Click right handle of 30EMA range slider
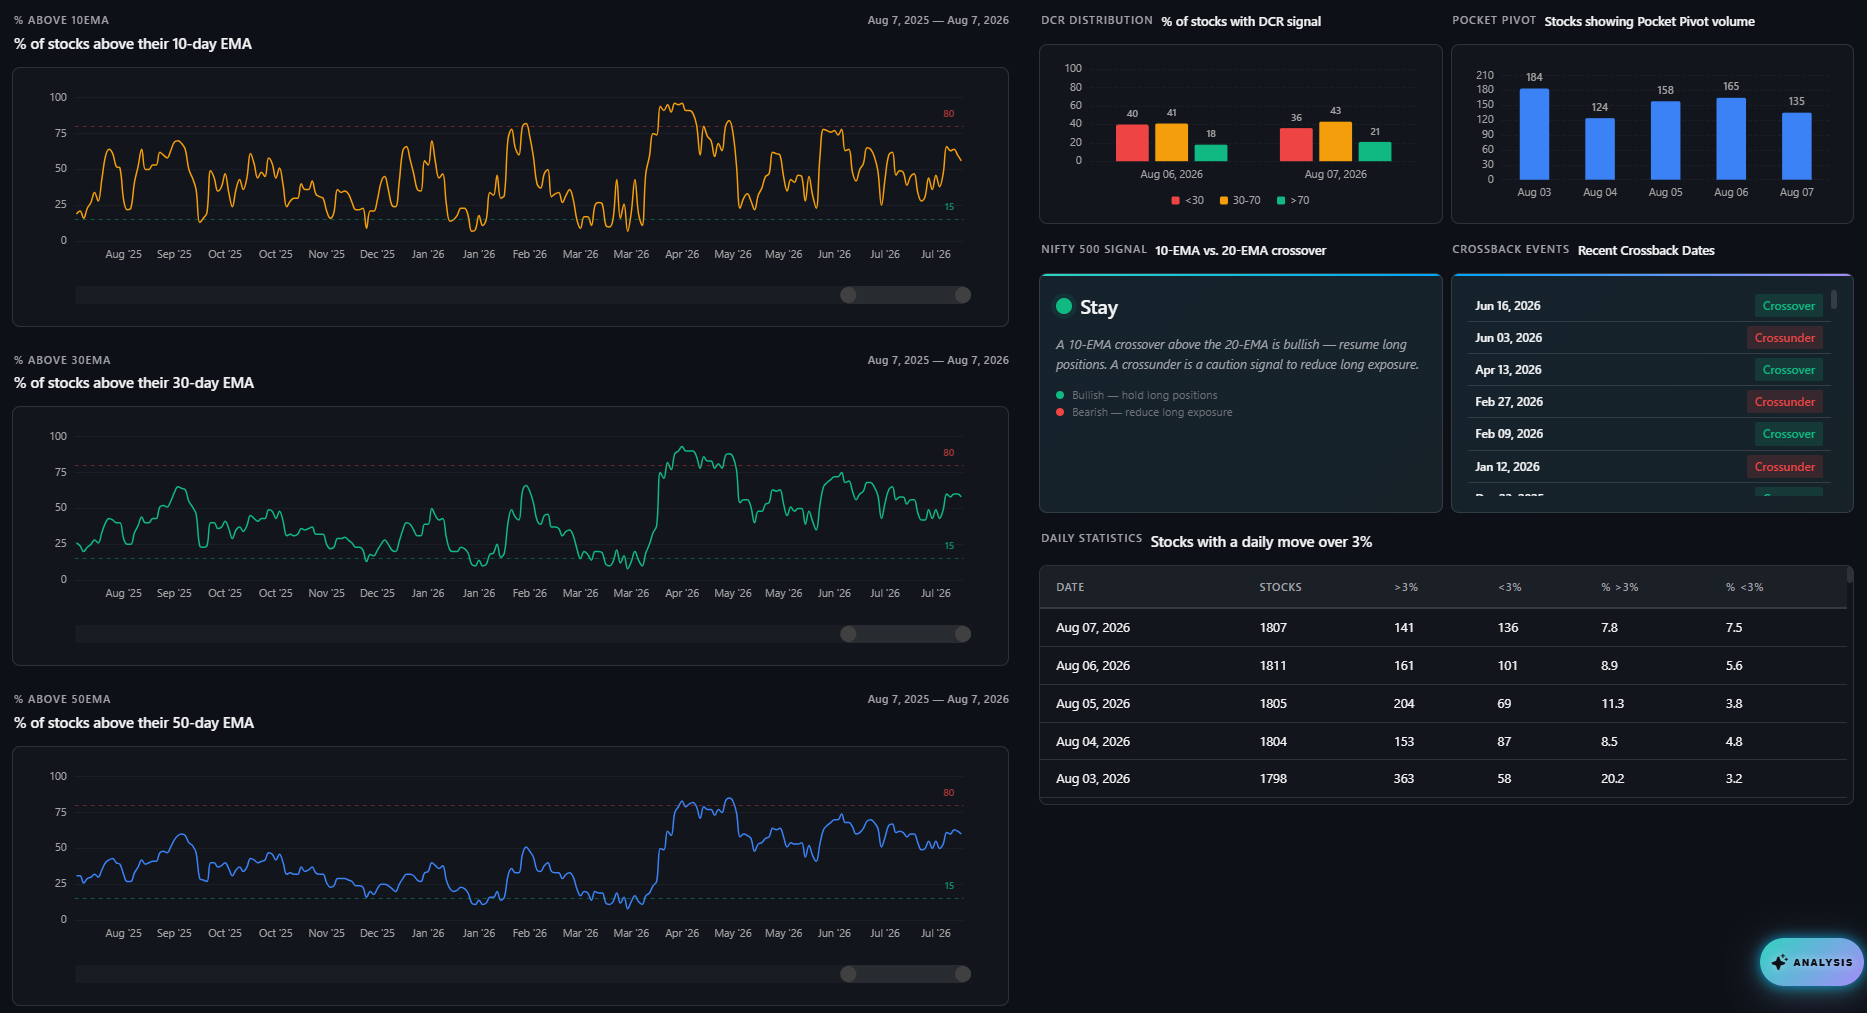Screen dimensions: 1867x1013 tap(963, 634)
